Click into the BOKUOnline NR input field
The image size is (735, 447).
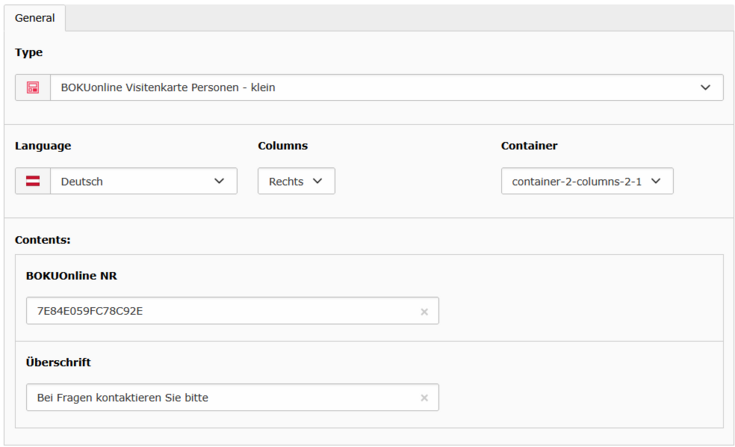(232, 311)
